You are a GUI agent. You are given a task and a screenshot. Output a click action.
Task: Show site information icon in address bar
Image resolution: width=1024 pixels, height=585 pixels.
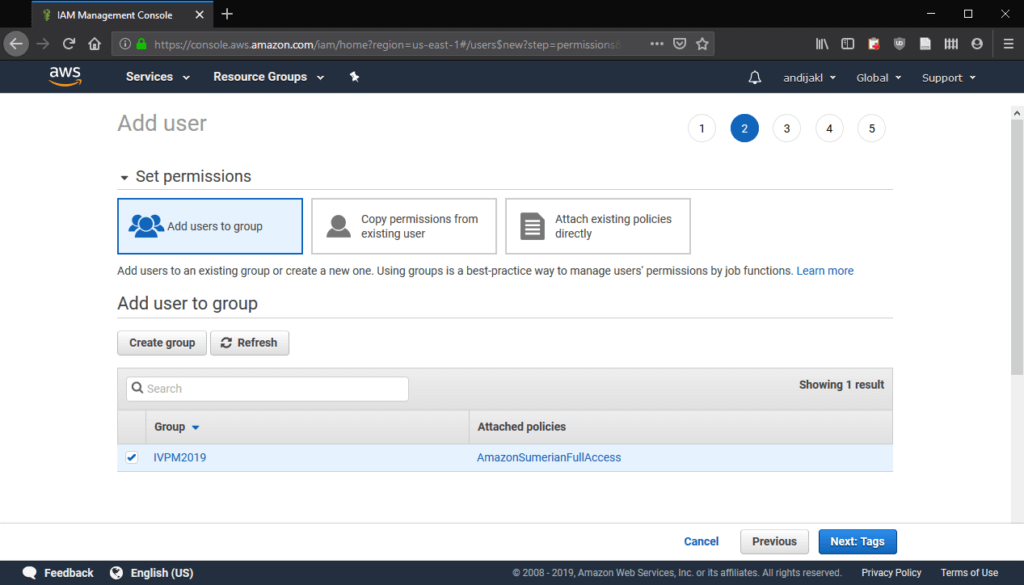124,44
